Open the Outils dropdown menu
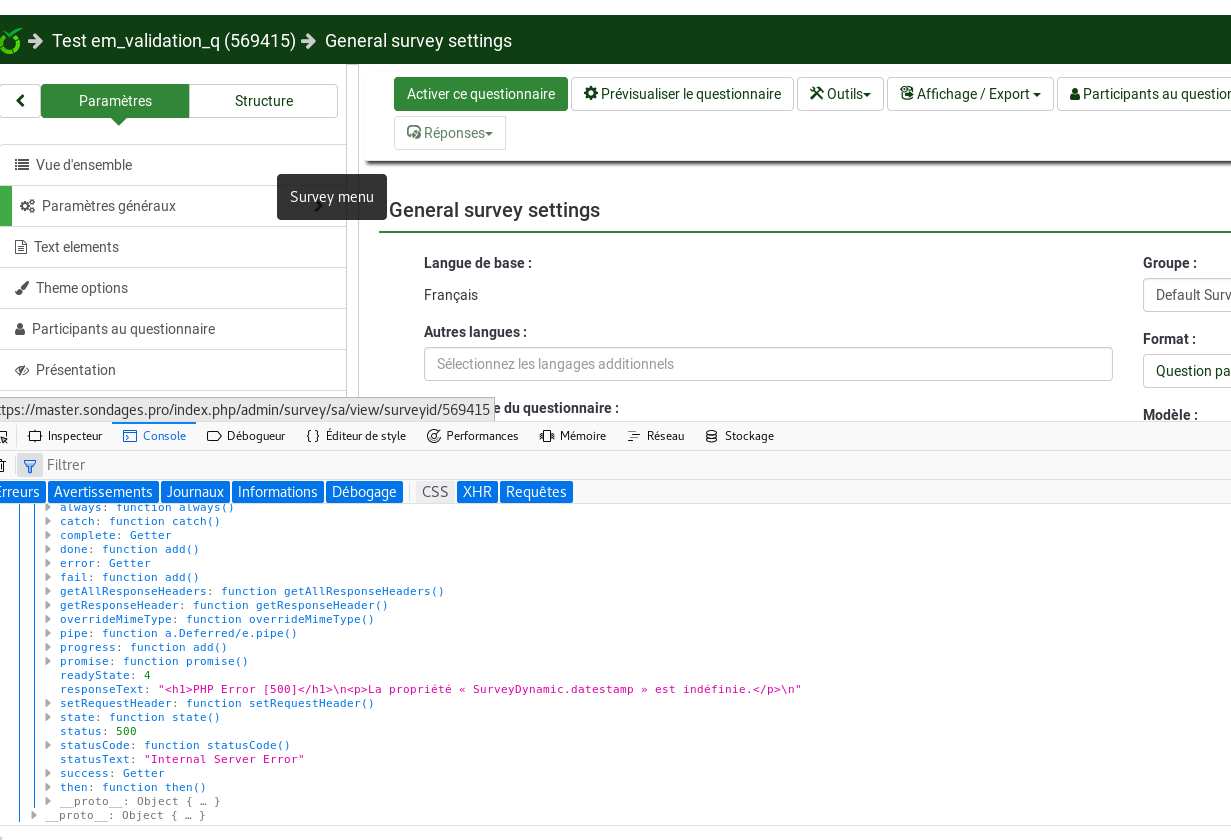 840,94
